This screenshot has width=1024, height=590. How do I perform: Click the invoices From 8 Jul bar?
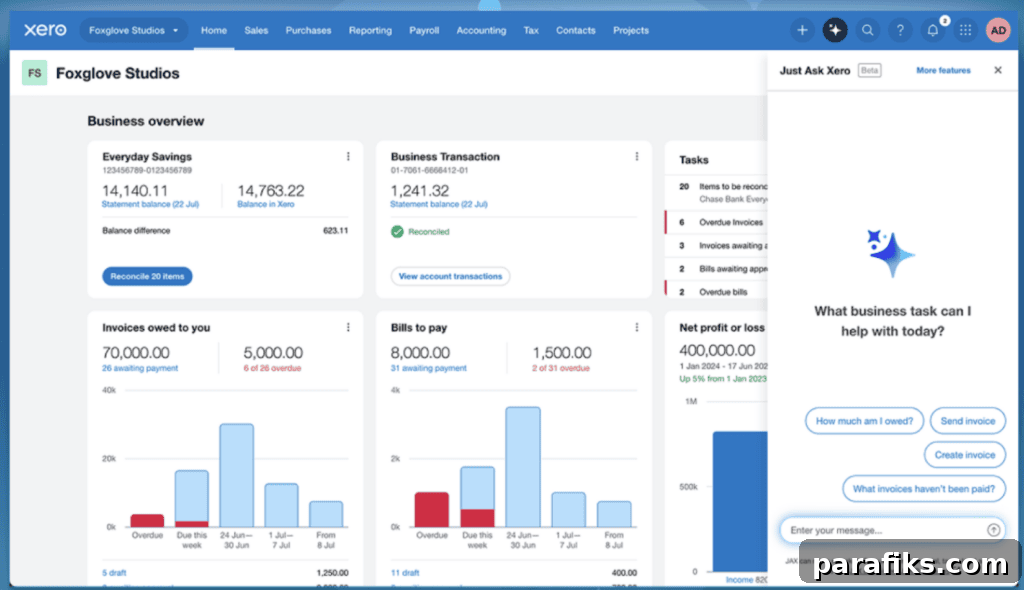pyautogui.click(x=326, y=514)
